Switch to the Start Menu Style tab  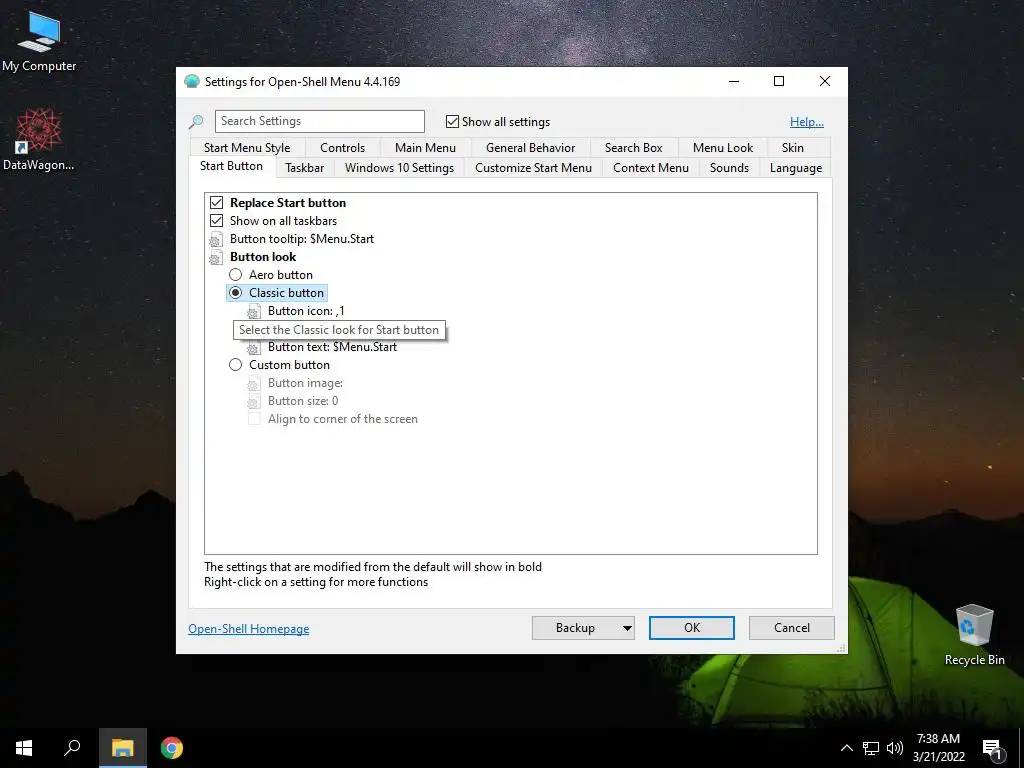point(247,148)
